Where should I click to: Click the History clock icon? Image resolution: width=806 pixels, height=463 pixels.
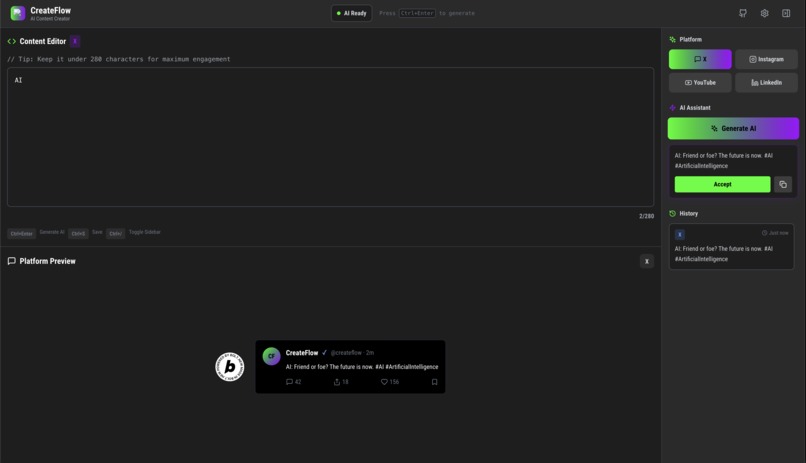(672, 214)
